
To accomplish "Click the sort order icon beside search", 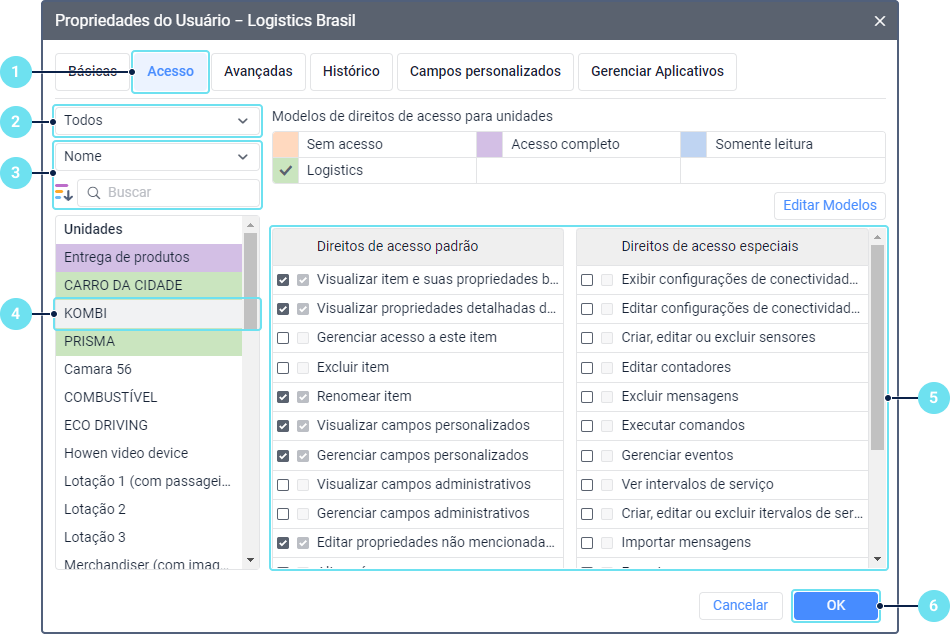I will point(64,192).
